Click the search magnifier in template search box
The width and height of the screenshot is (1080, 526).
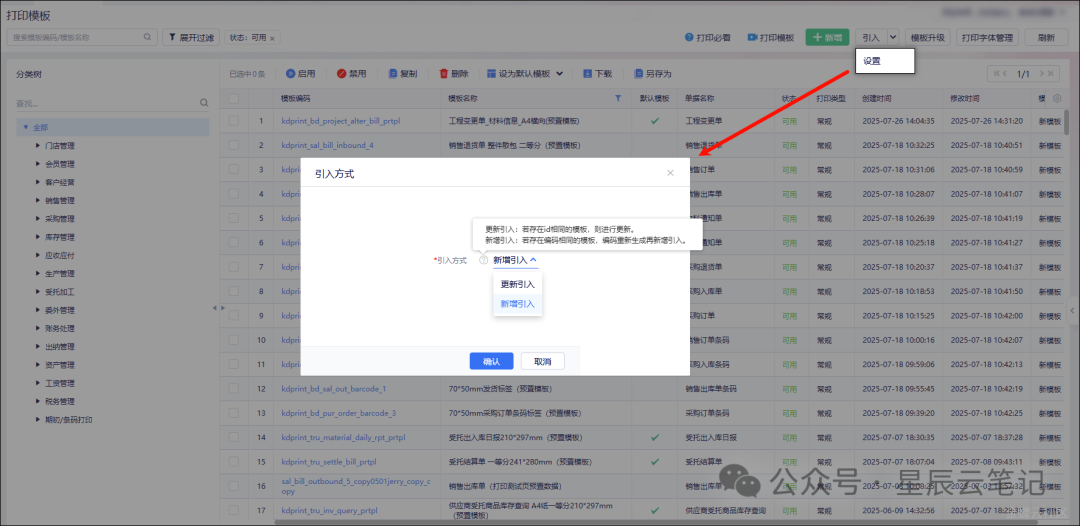point(148,37)
